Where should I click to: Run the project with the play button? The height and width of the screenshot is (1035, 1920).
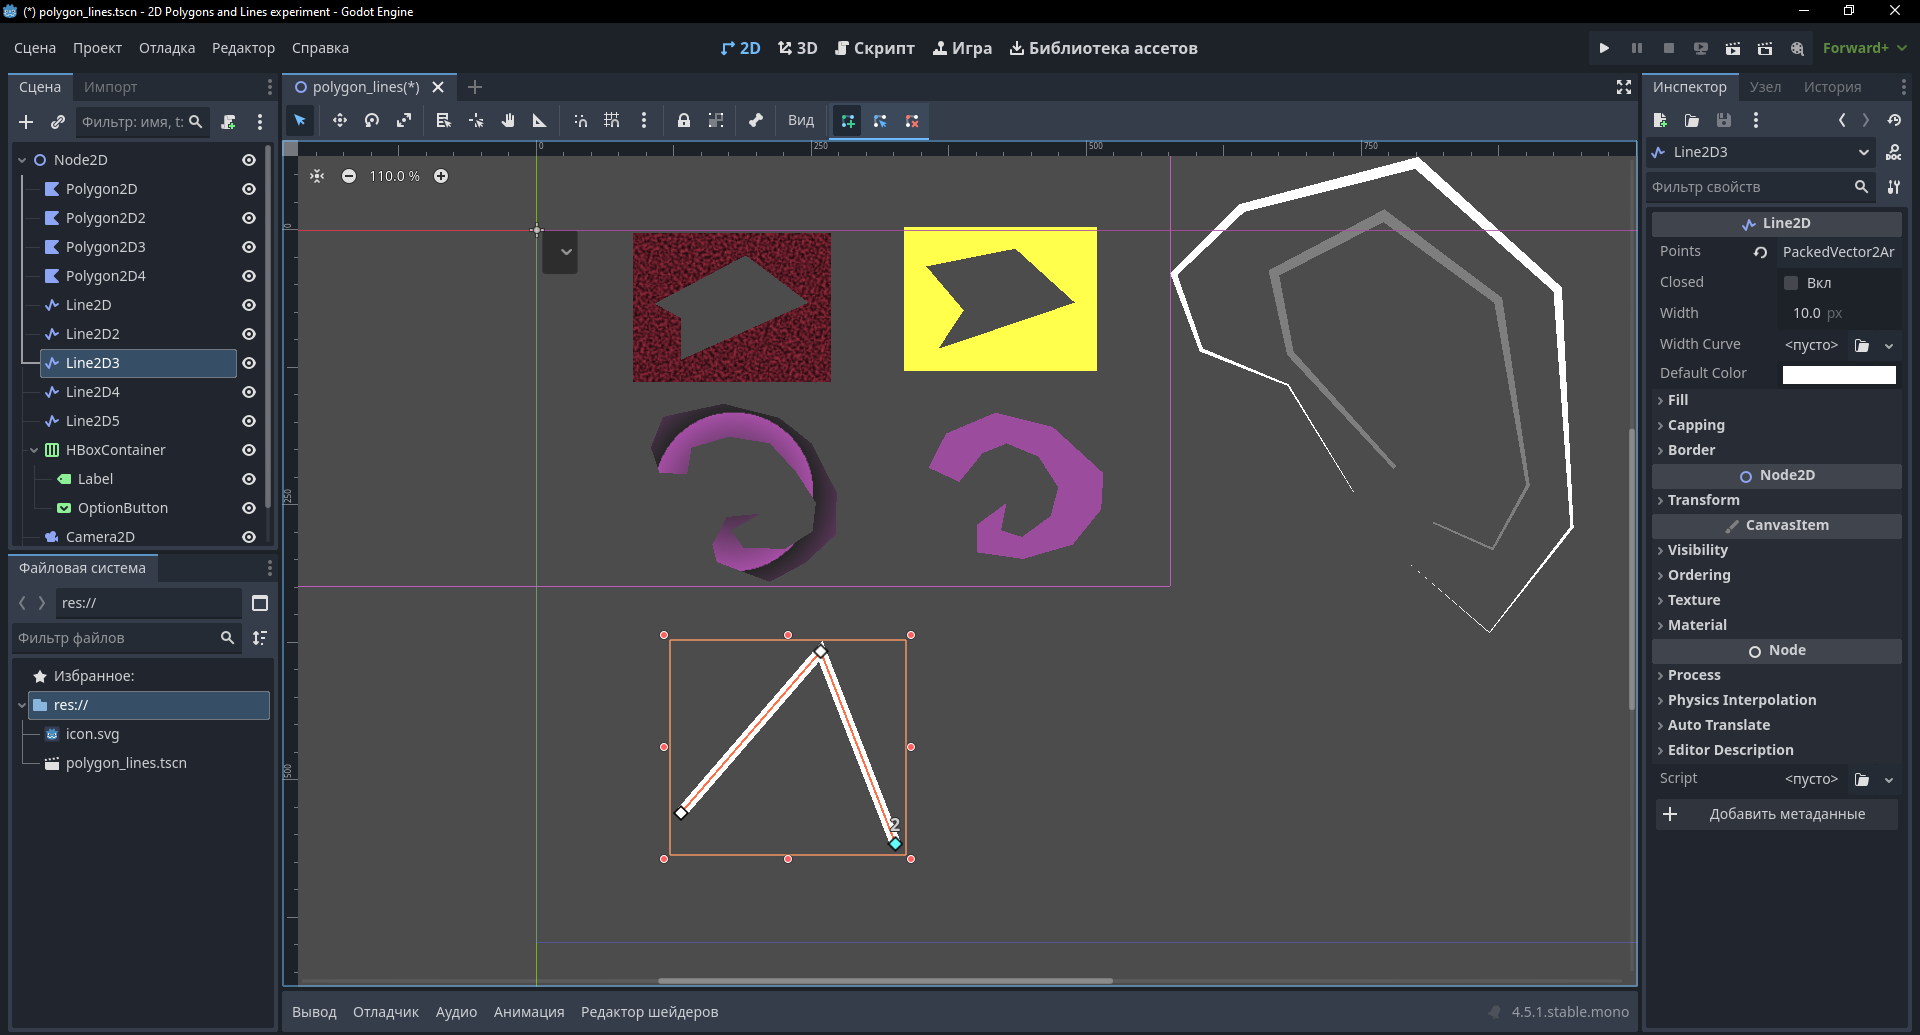pos(1604,48)
